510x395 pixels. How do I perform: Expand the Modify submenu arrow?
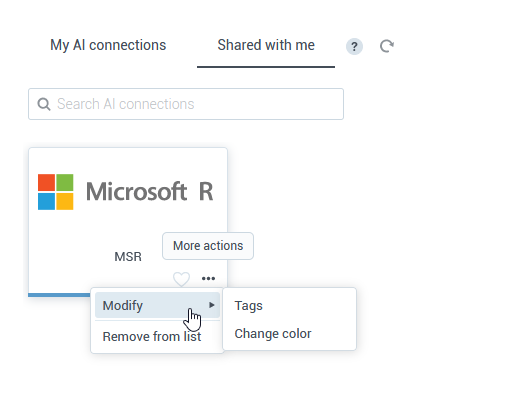click(x=212, y=305)
